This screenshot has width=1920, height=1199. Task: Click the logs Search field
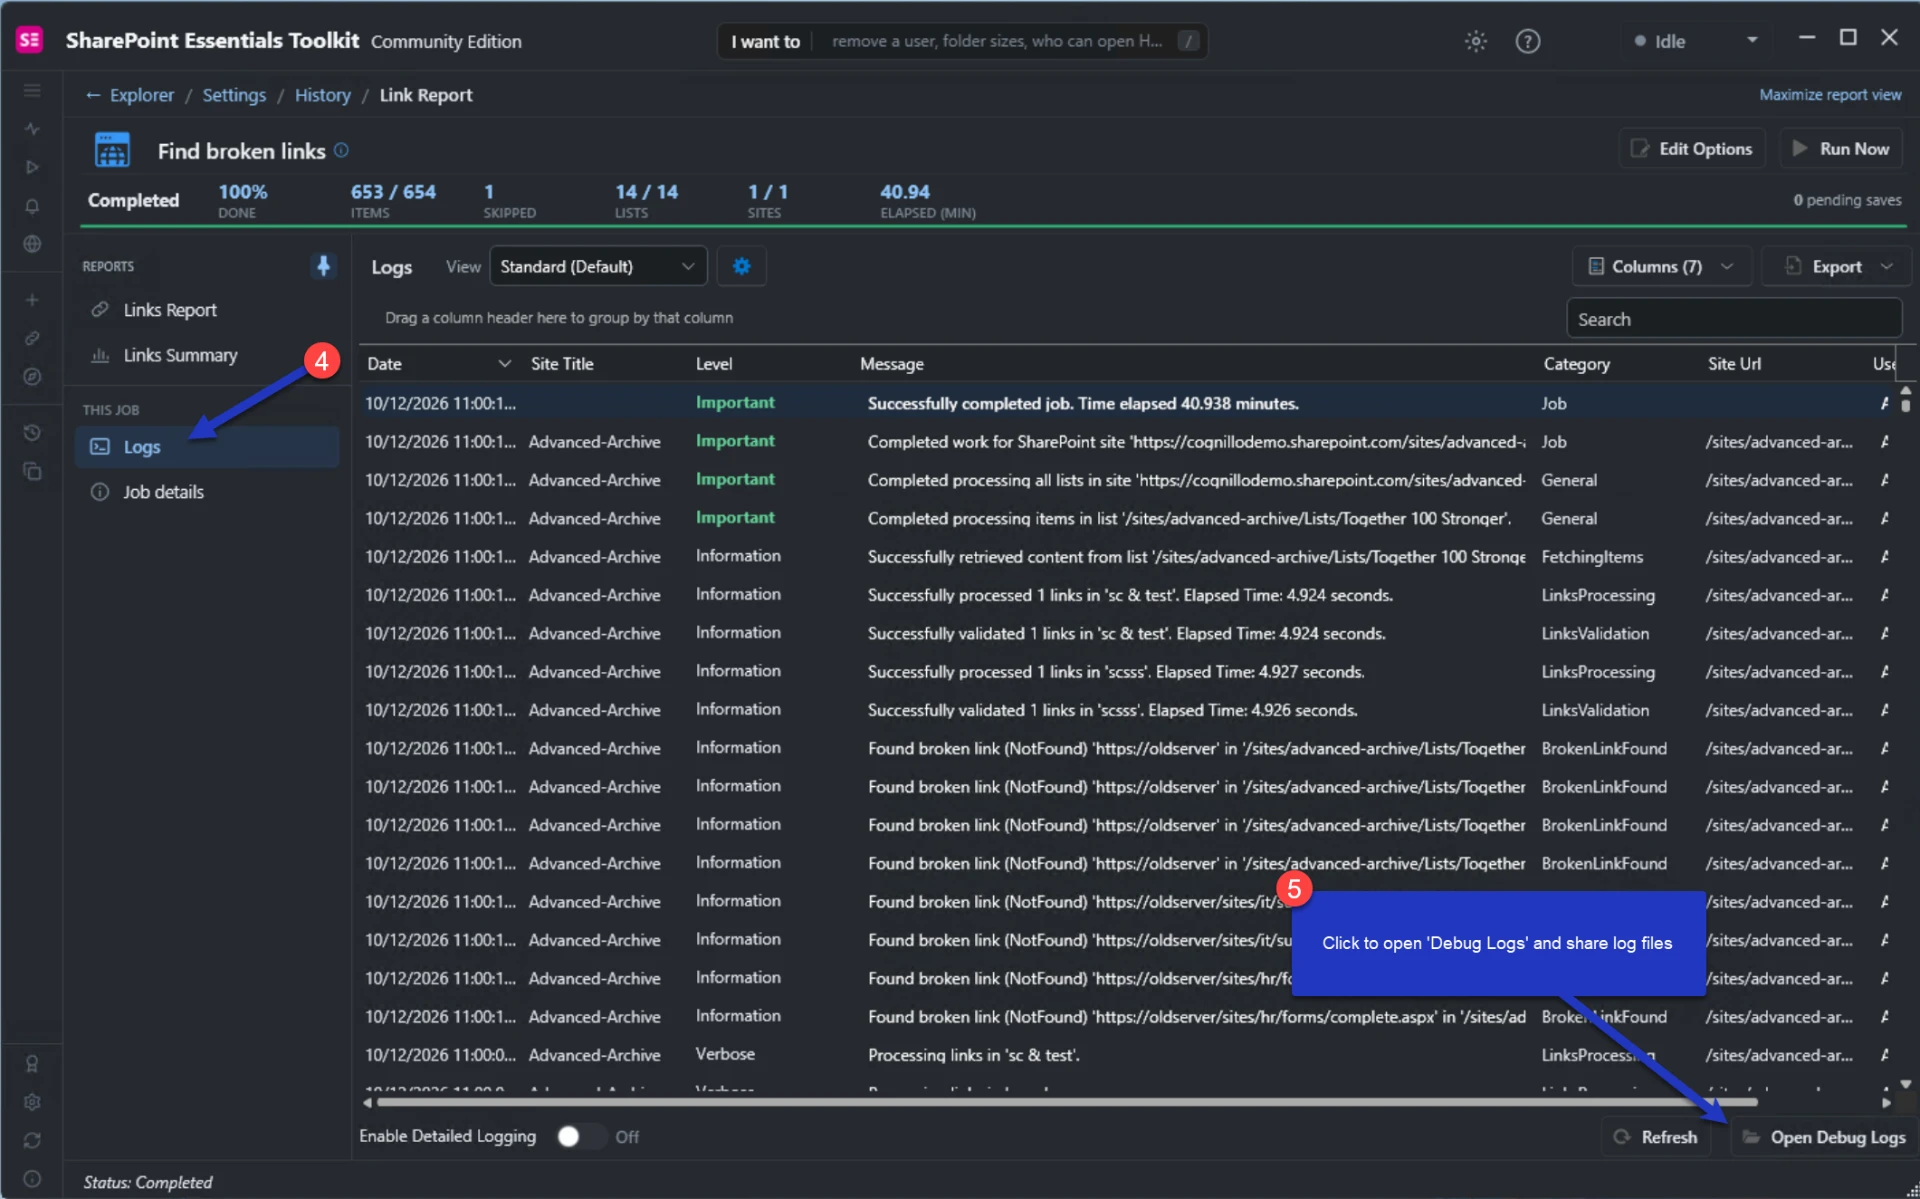tap(1734, 319)
